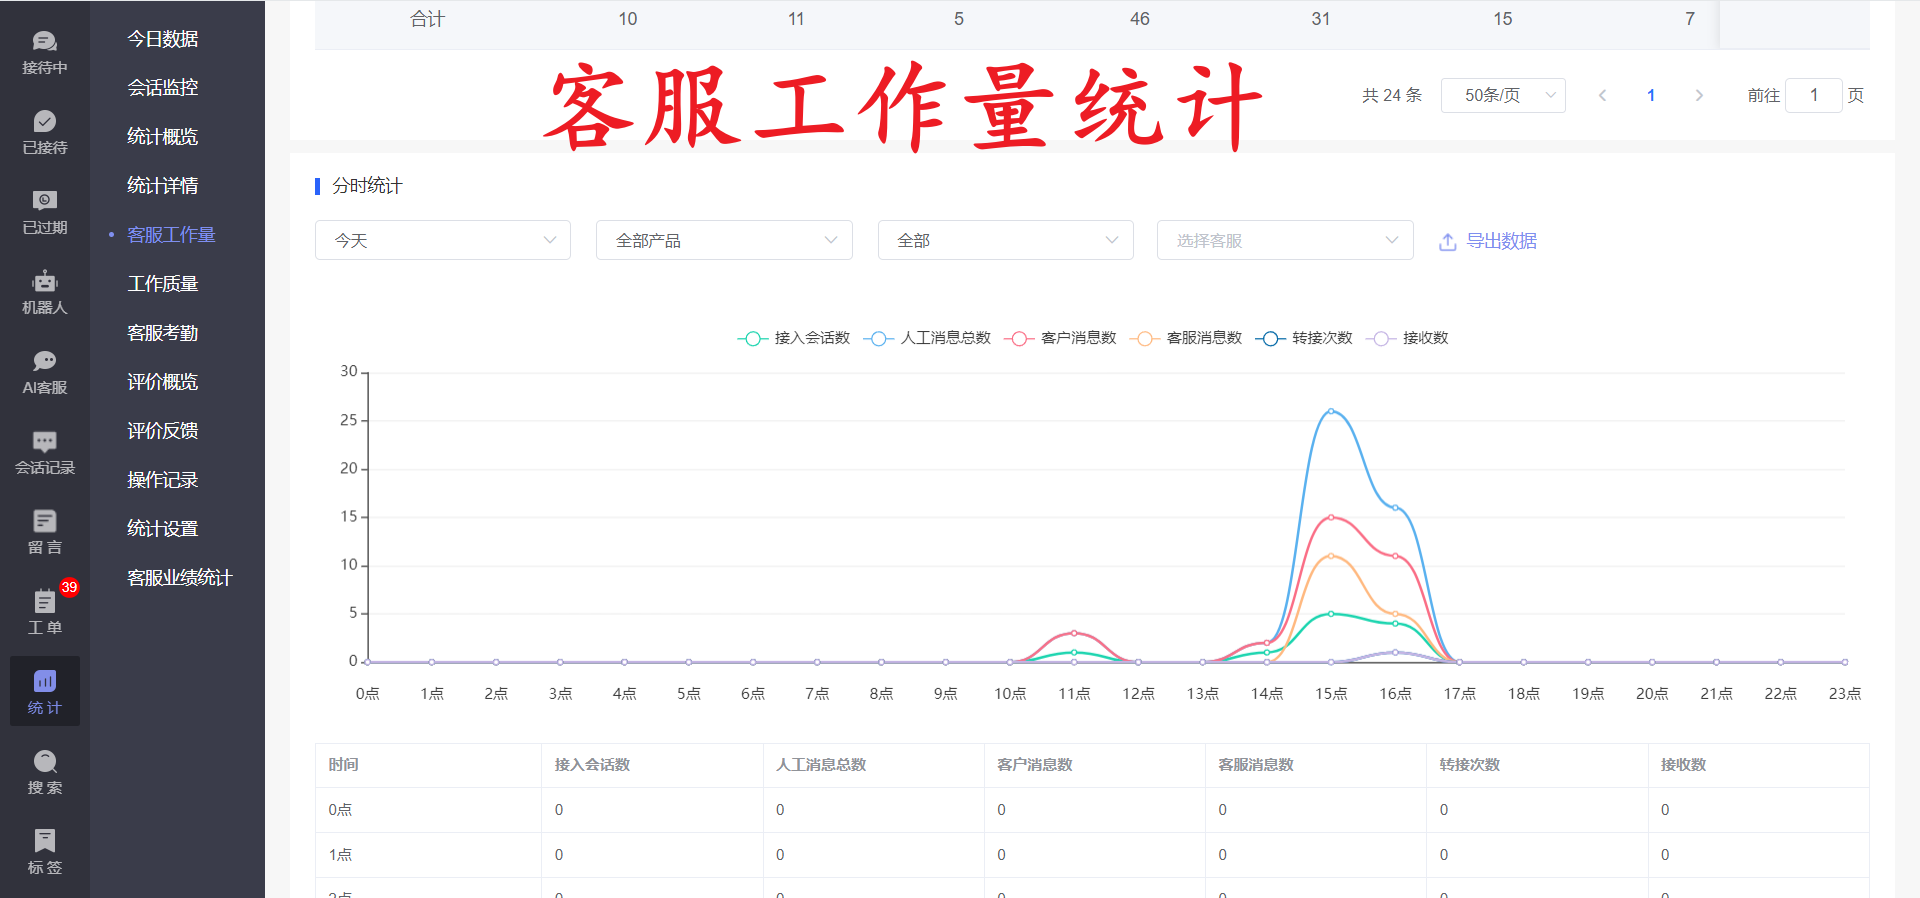Open 操作记录 menu item
Screen dimensions: 1920x898
(163, 480)
